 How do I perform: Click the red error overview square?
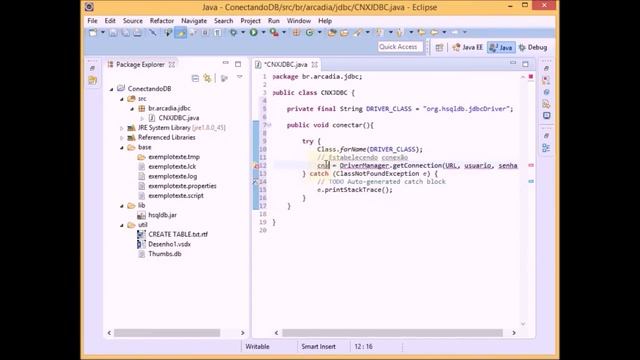(531, 76)
